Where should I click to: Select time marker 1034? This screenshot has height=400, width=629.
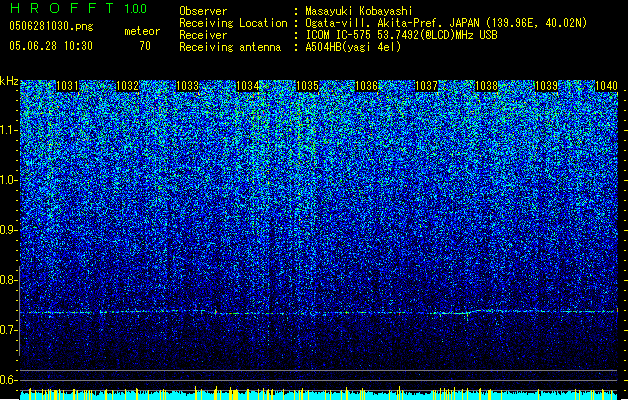[x=248, y=86]
